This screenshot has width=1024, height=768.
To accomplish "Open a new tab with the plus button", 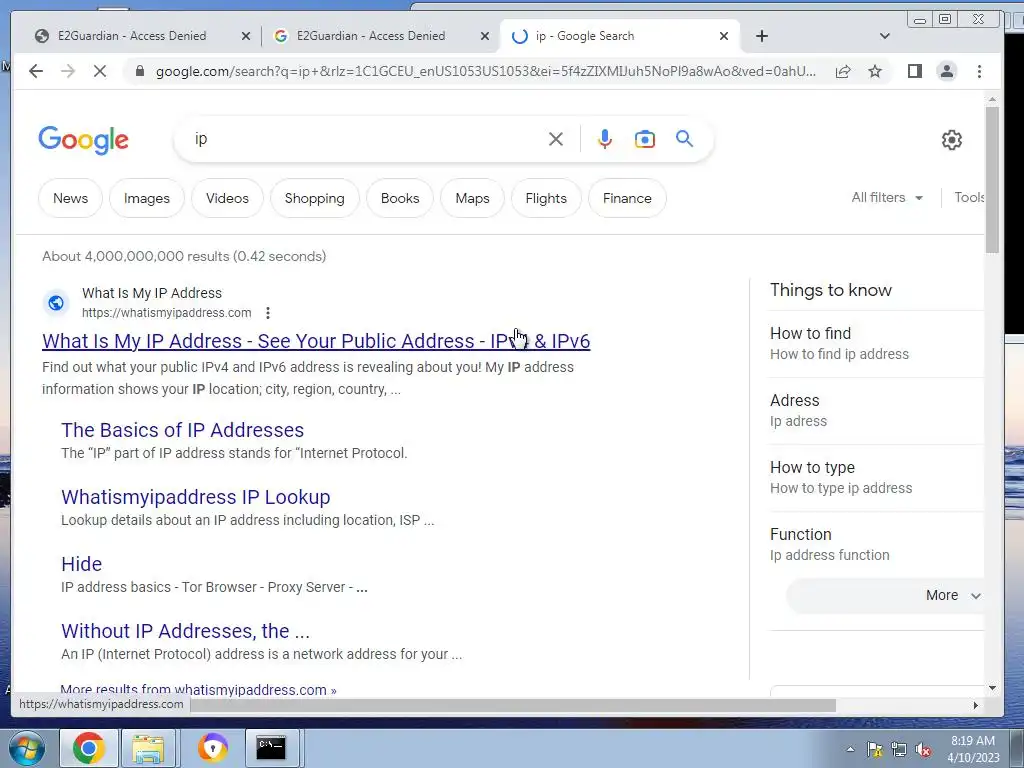I will click(x=761, y=36).
